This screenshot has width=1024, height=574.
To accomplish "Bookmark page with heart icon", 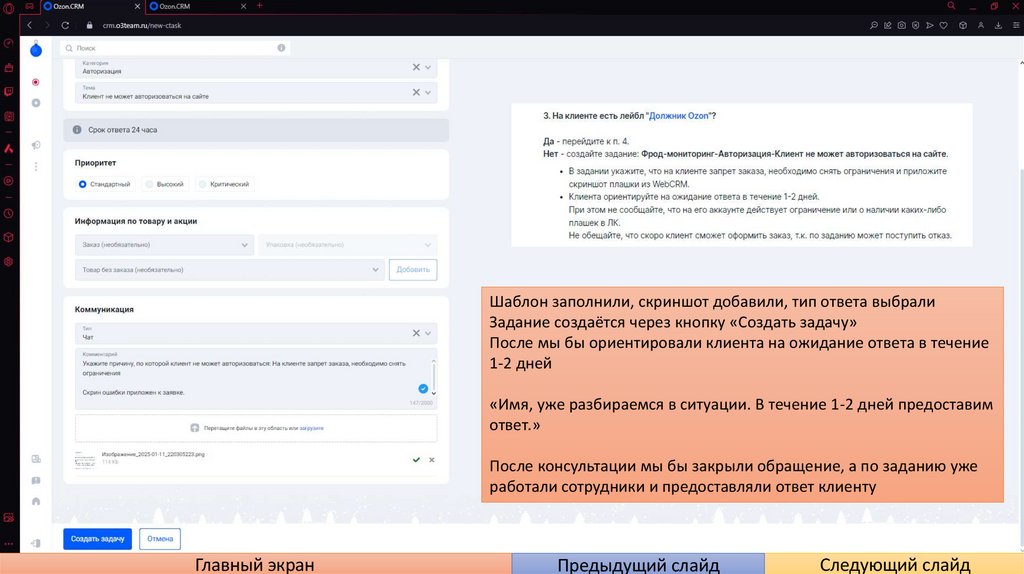I will pyautogui.click(x=944, y=25).
